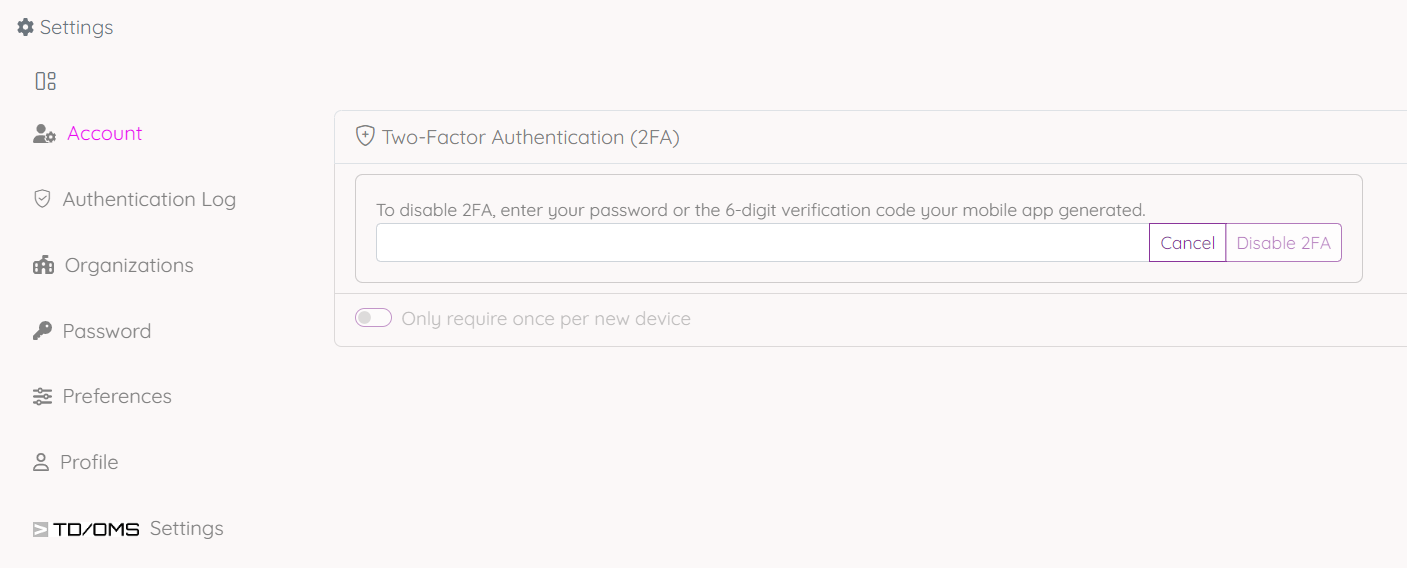The height and width of the screenshot is (568, 1407).
Task: Focus the password or verification code field
Action: tap(762, 243)
